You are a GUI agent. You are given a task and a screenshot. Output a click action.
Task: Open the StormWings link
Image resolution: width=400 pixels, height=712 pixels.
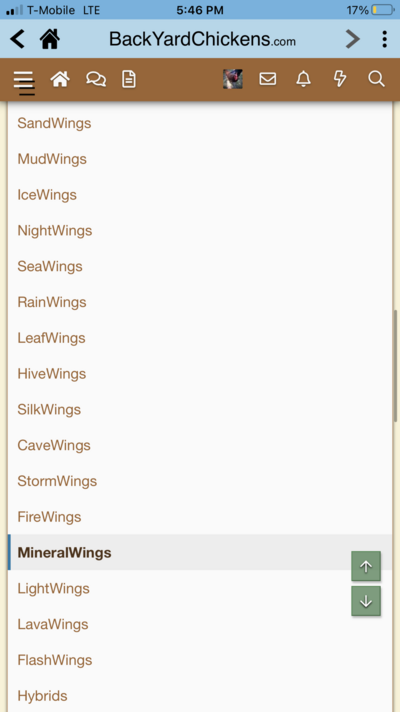click(x=57, y=481)
